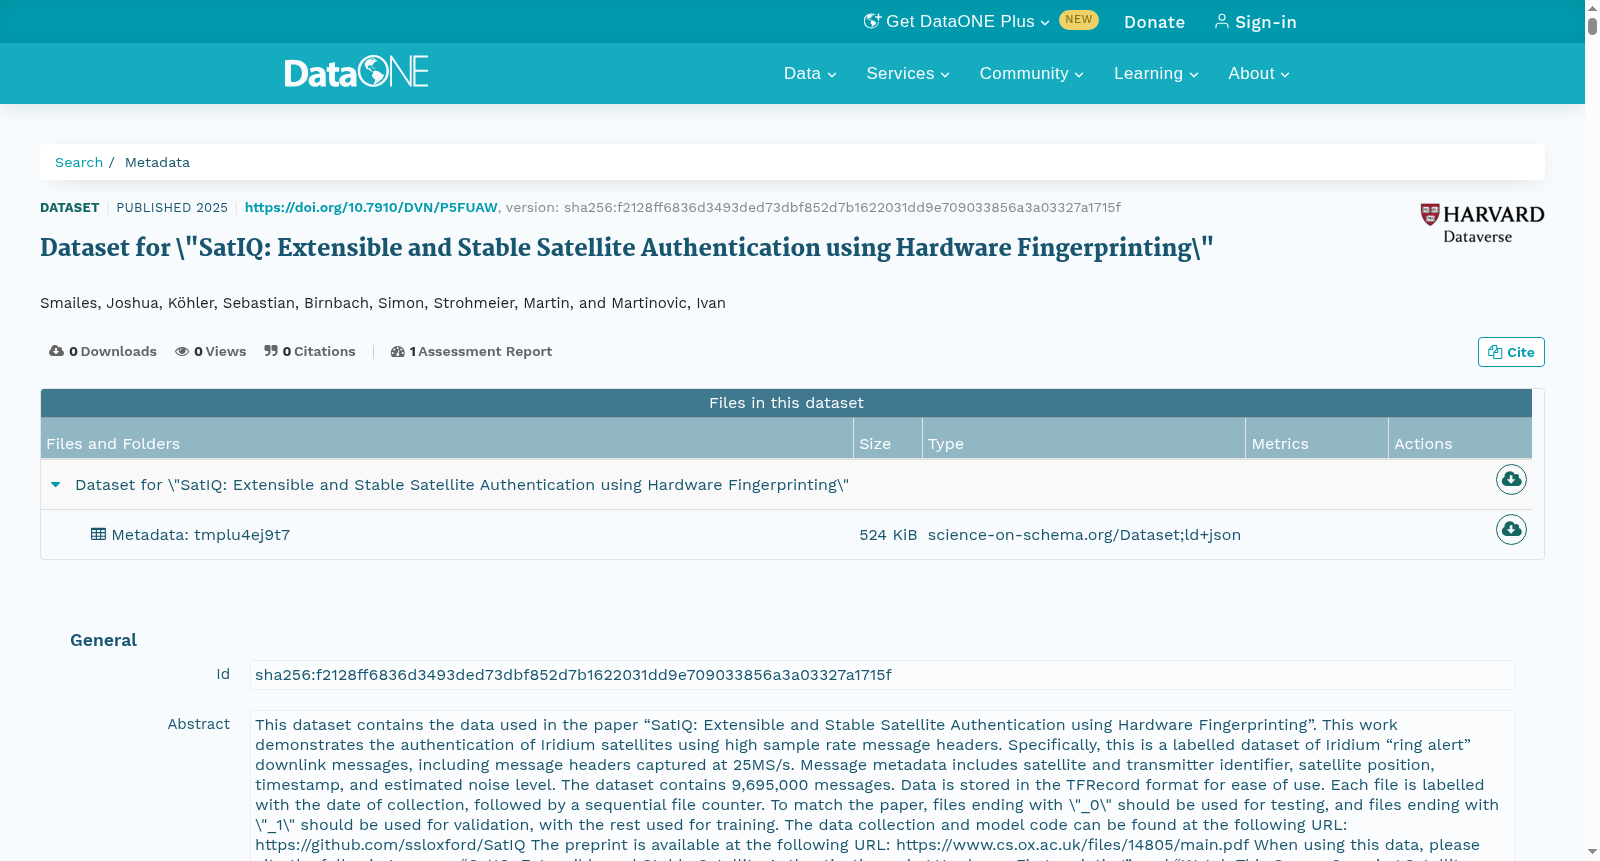Open the 1 Assessment Report link
Image resolution: width=1600 pixels, height=861 pixels.
[471, 351]
